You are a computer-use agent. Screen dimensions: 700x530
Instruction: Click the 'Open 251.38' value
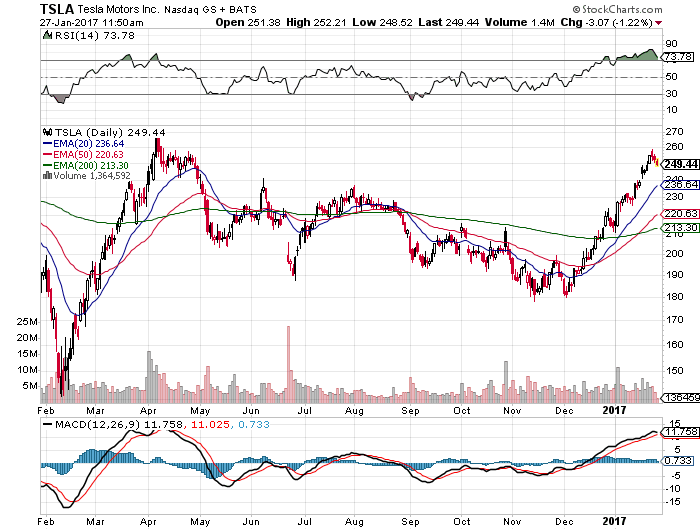coord(248,22)
